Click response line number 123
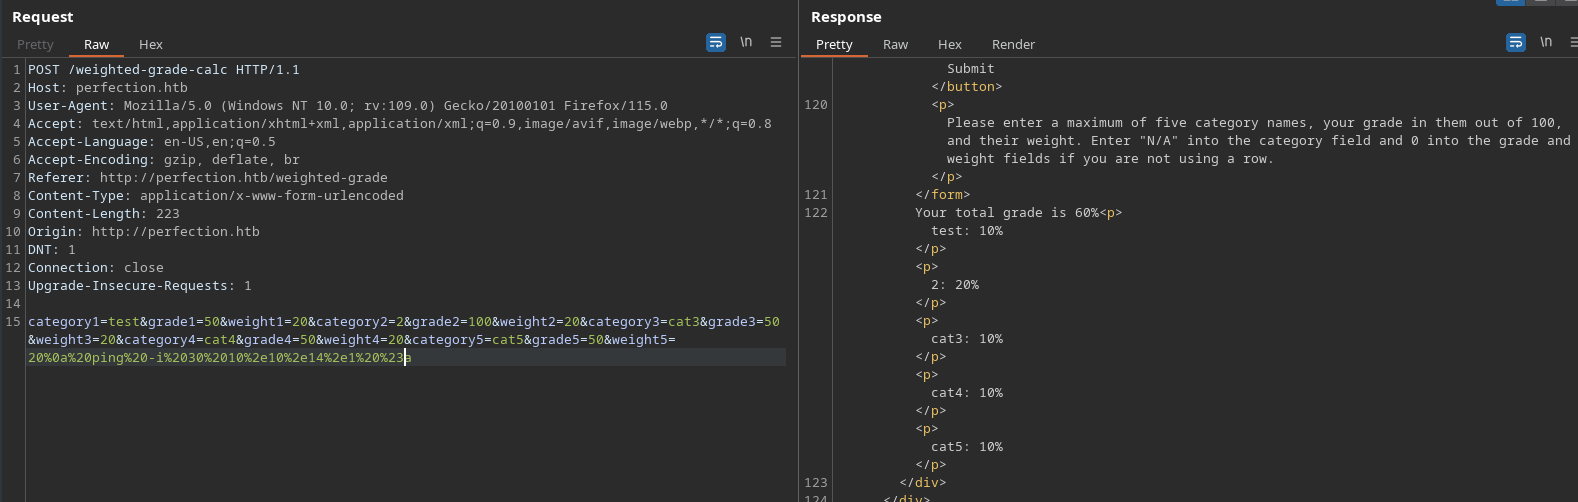The height and width of the screenshot is (502, 1578). coord(816,482)
